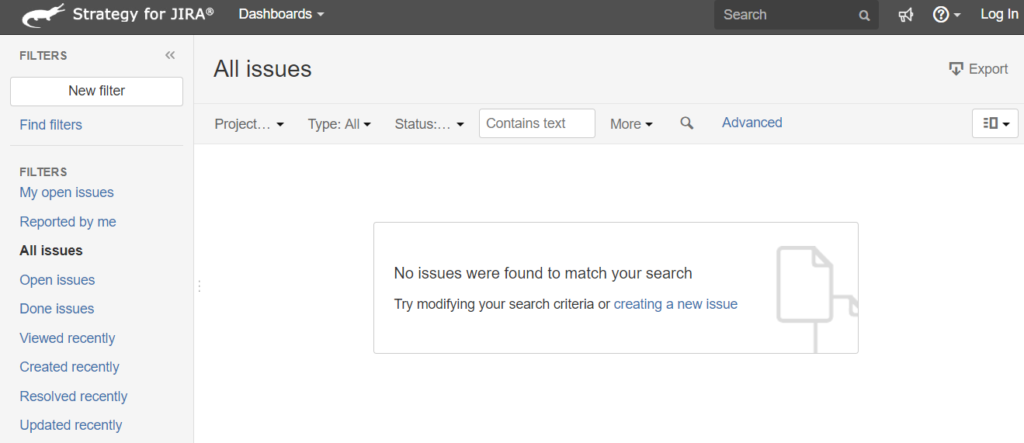1024x443 pixels.
Task: Click the Export icon
Action: point(956,69)
